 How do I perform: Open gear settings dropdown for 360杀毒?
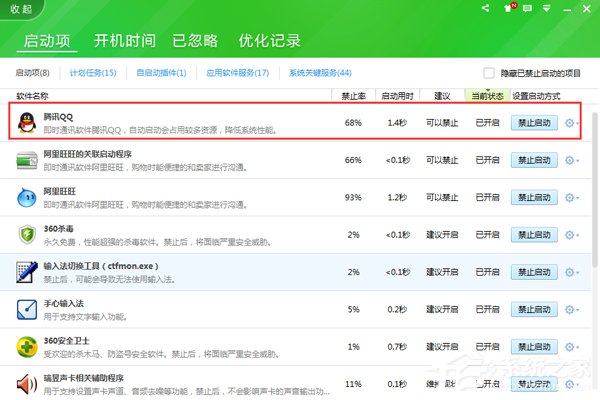[x=572, y=235]
